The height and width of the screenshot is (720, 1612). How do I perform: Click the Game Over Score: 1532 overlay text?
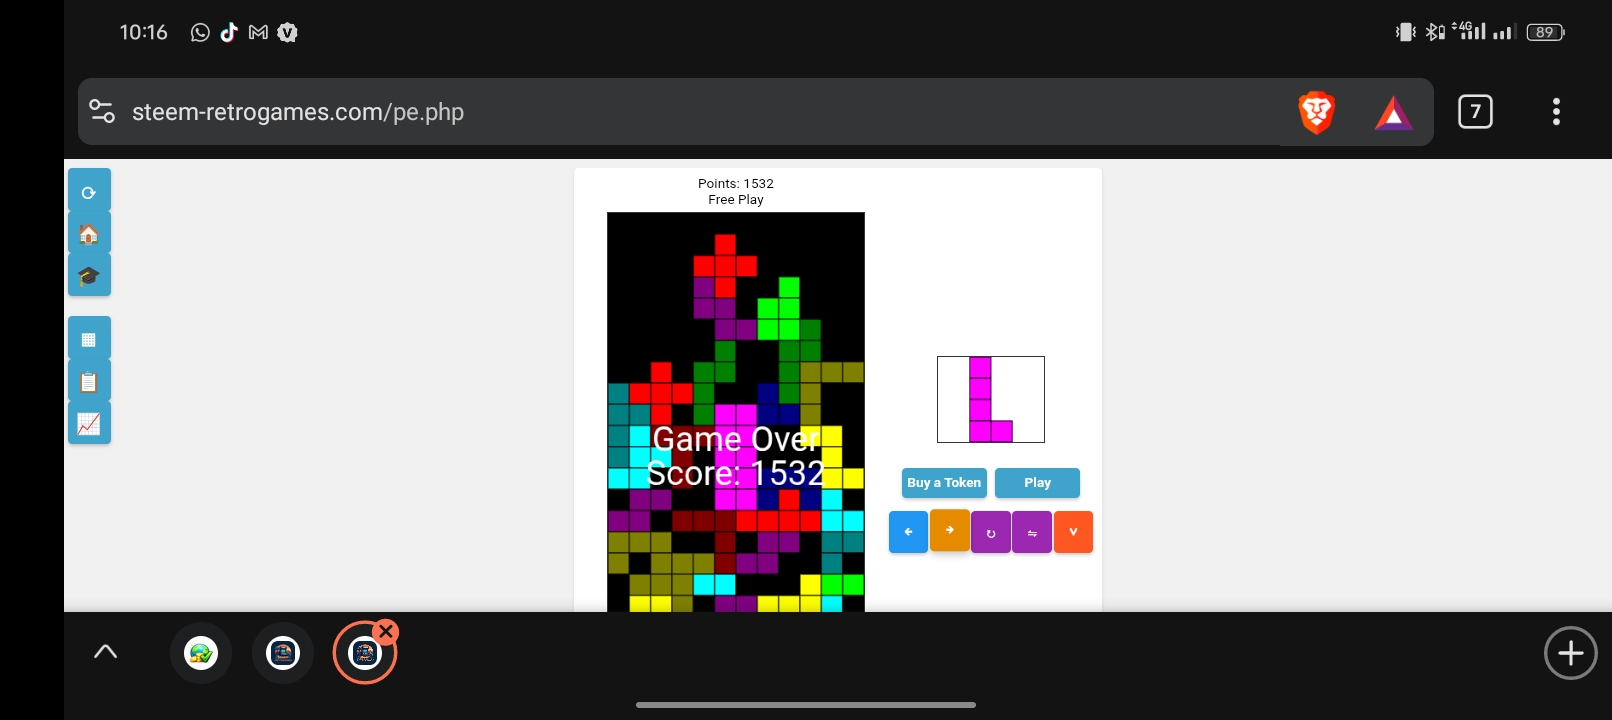coord(736,456)
